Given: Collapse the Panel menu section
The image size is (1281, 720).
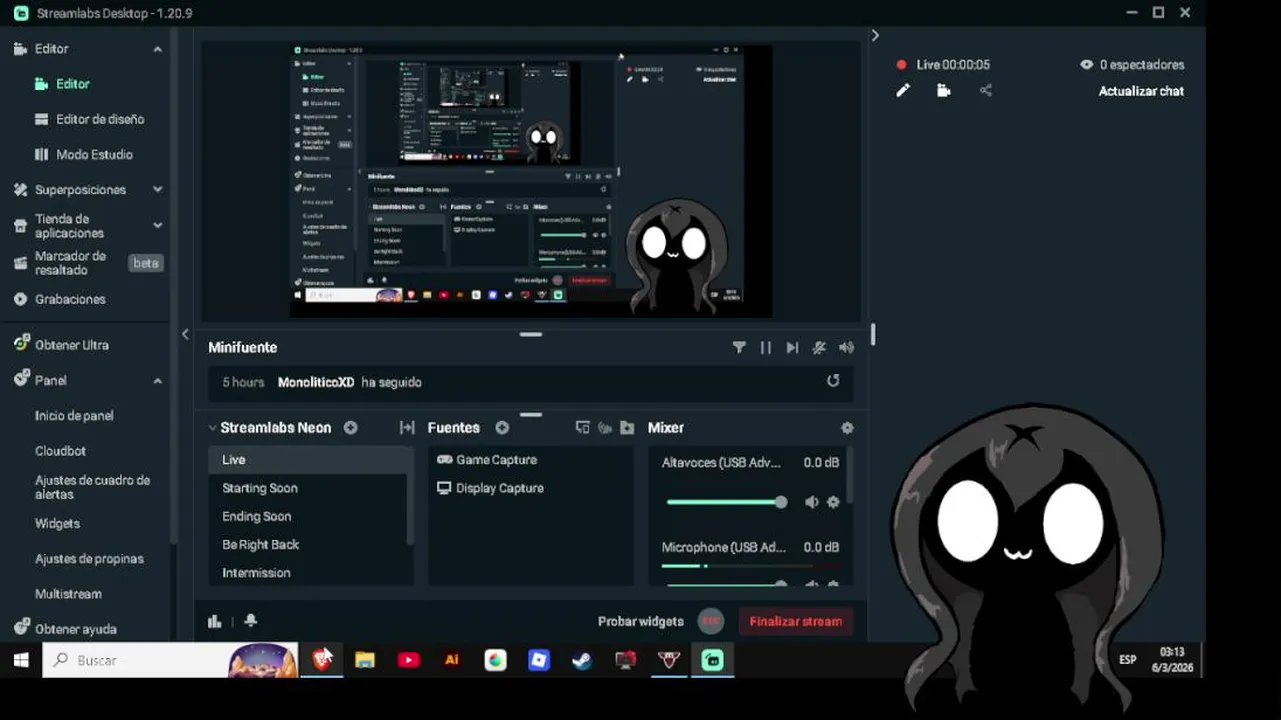Looking at the screenshot, I should pos(157,381).
